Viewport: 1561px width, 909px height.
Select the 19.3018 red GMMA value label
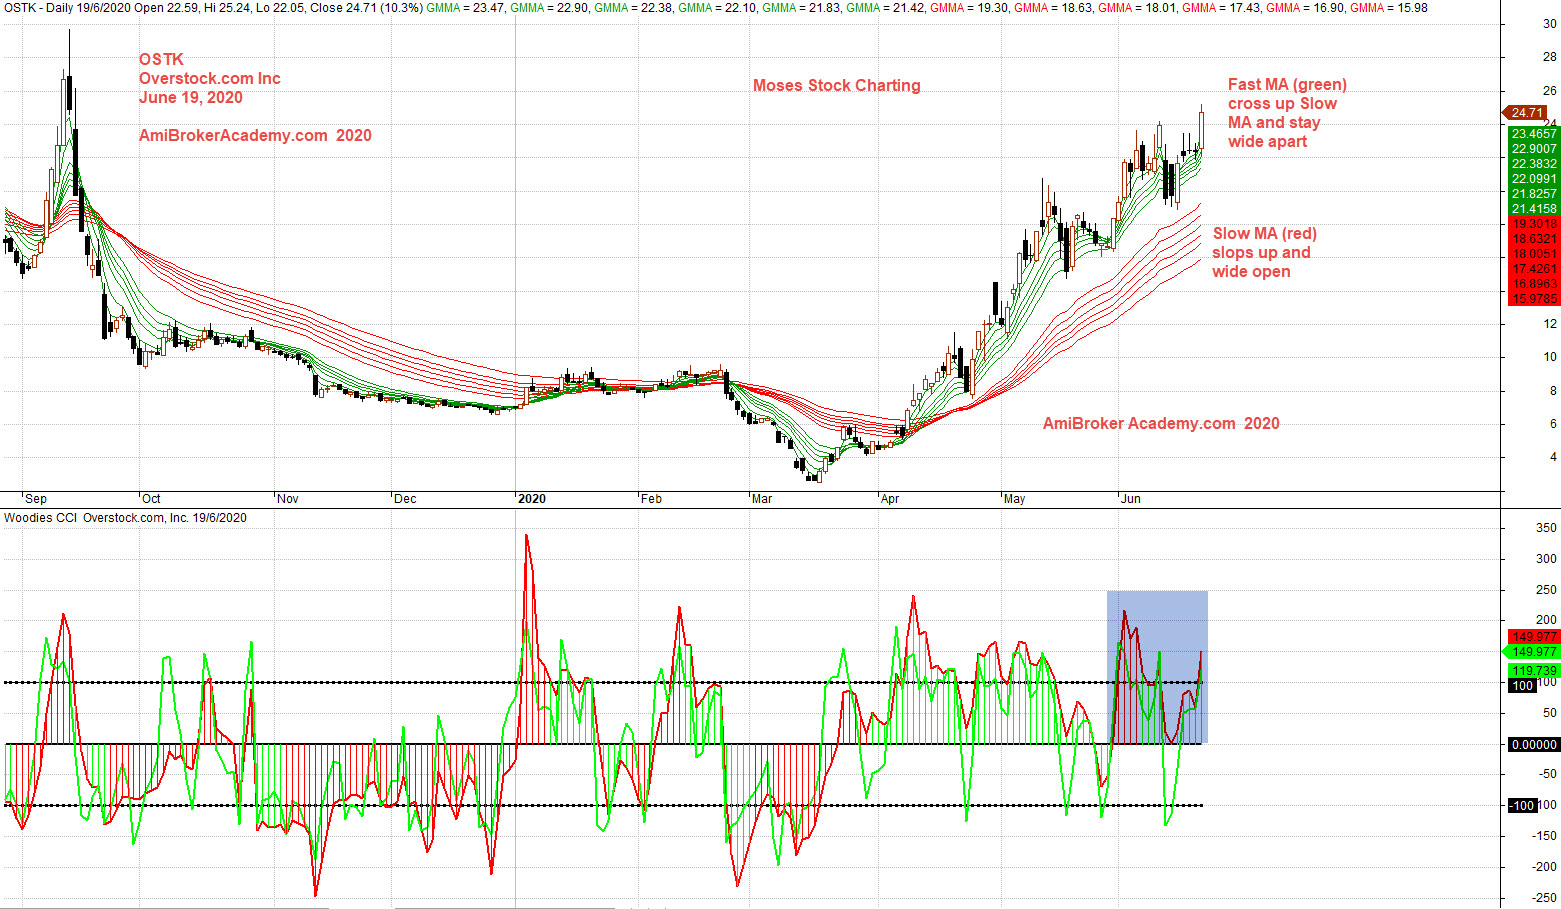[x=1533, y=224]
